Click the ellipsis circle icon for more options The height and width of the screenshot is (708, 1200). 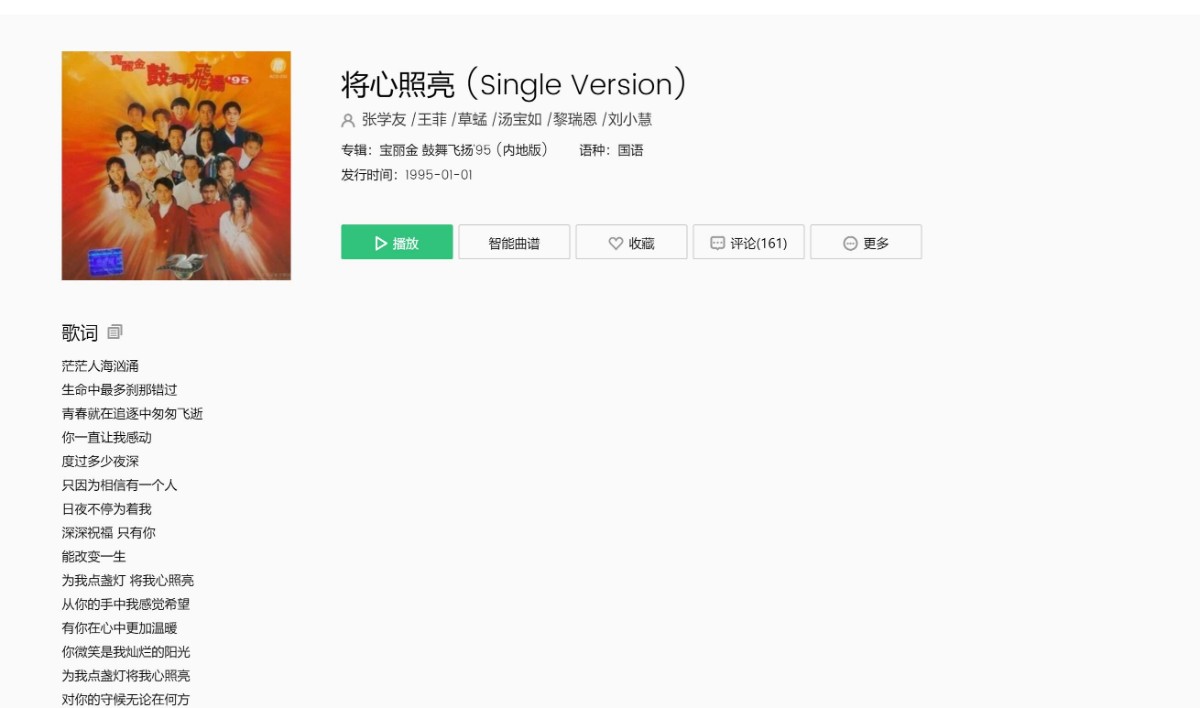850,243
